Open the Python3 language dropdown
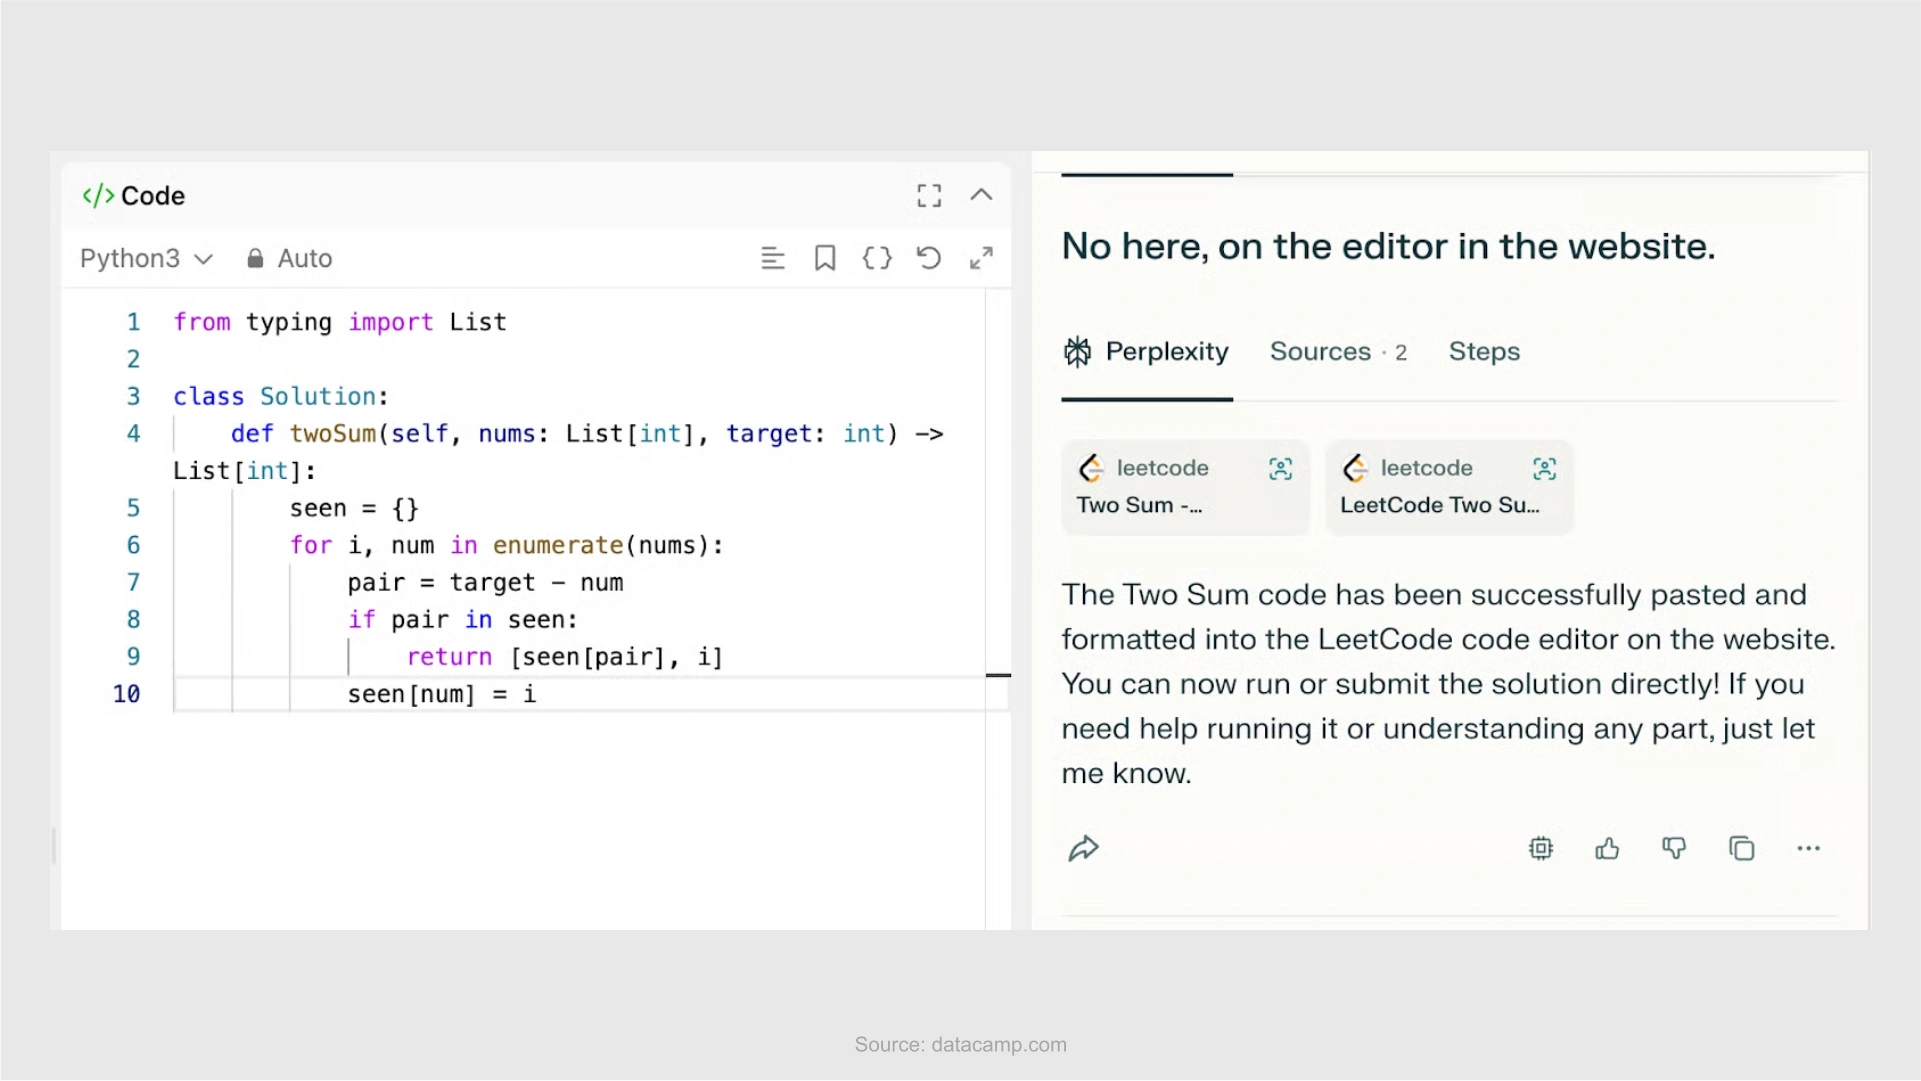This screenshot has height=1081, width=1921. tap(146, 259)
